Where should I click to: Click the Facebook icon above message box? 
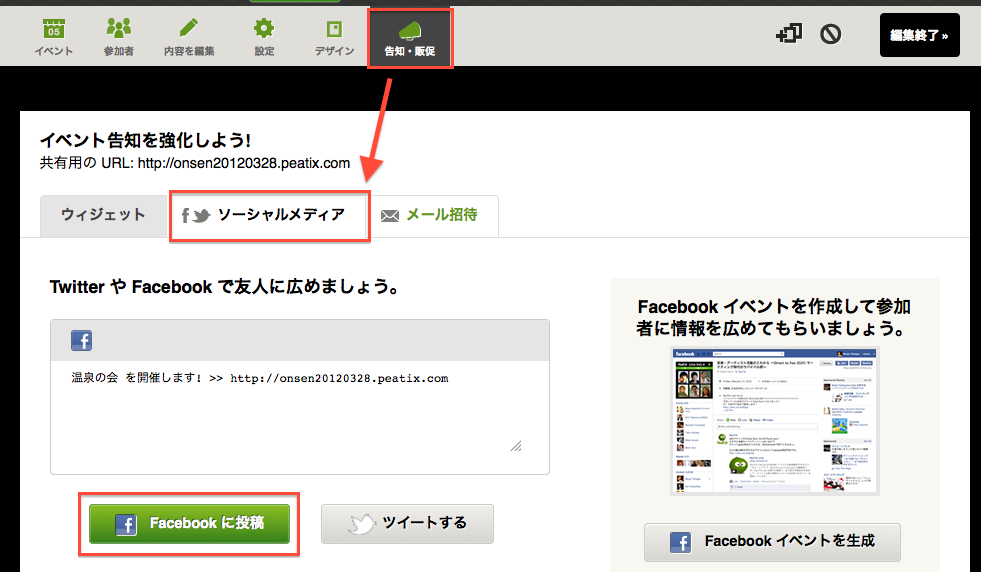(81, 340)
